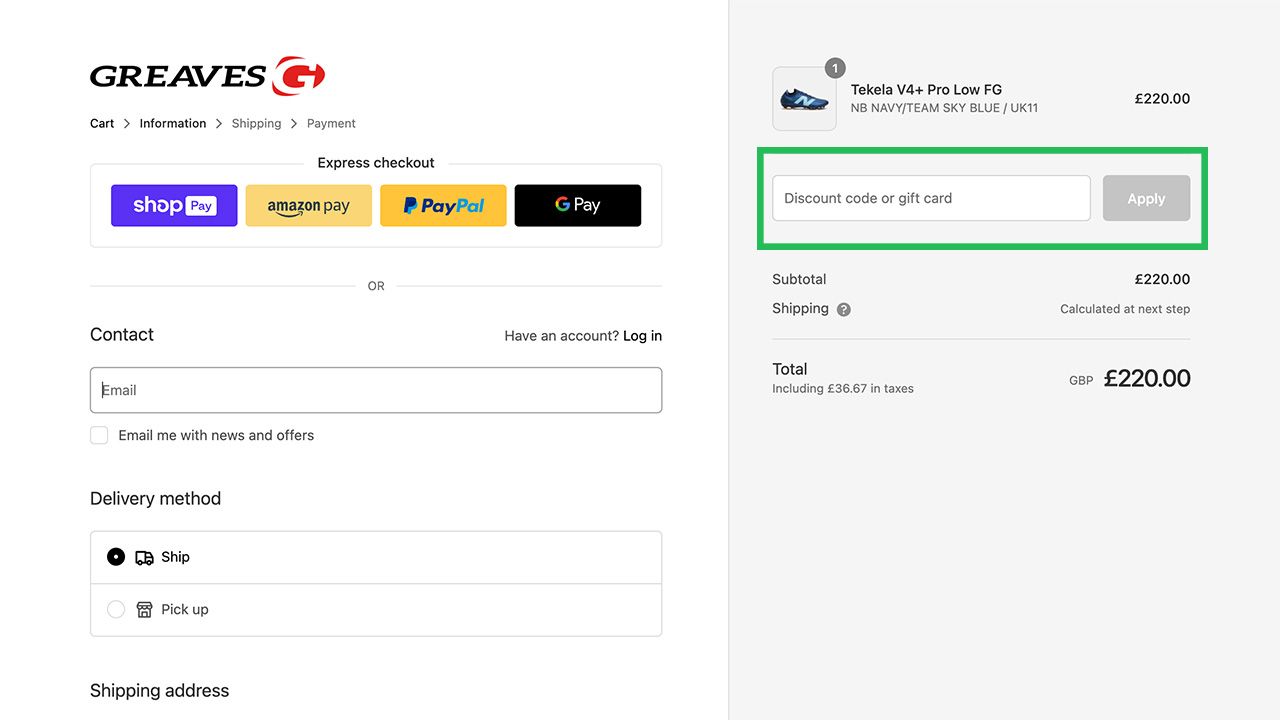Click the Tekela V4+ Pro Low FG title
This screenshot has width=1280, height=720.
click(x=926, y=90)
